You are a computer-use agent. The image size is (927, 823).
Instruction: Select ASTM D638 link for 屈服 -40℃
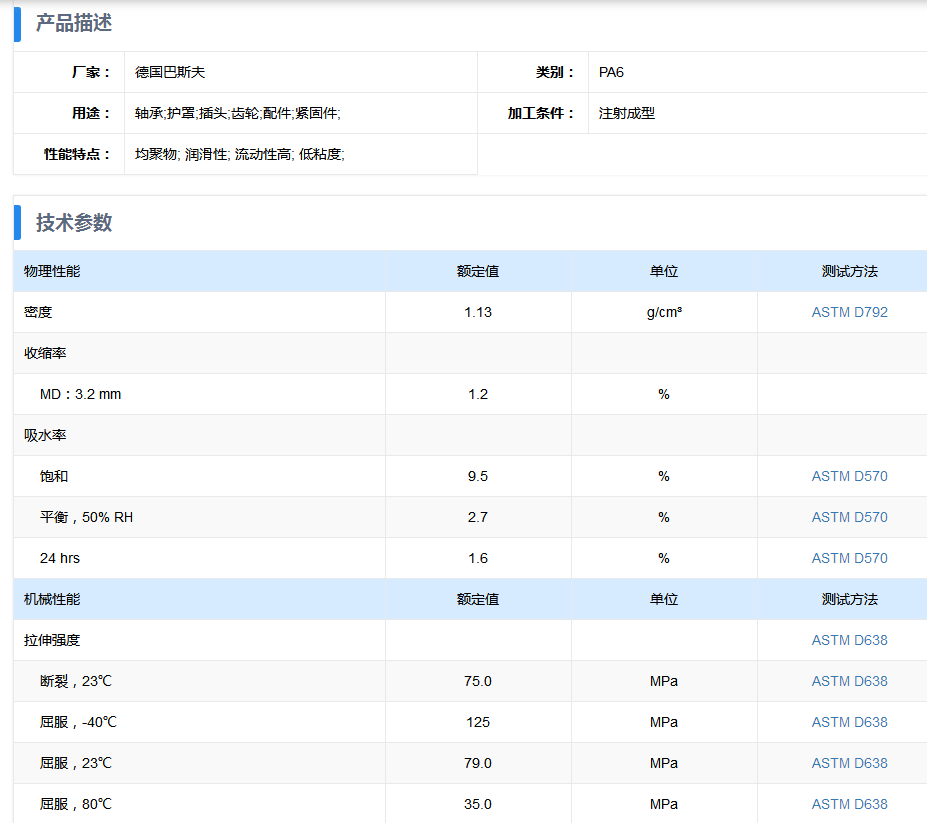(849, 722)
